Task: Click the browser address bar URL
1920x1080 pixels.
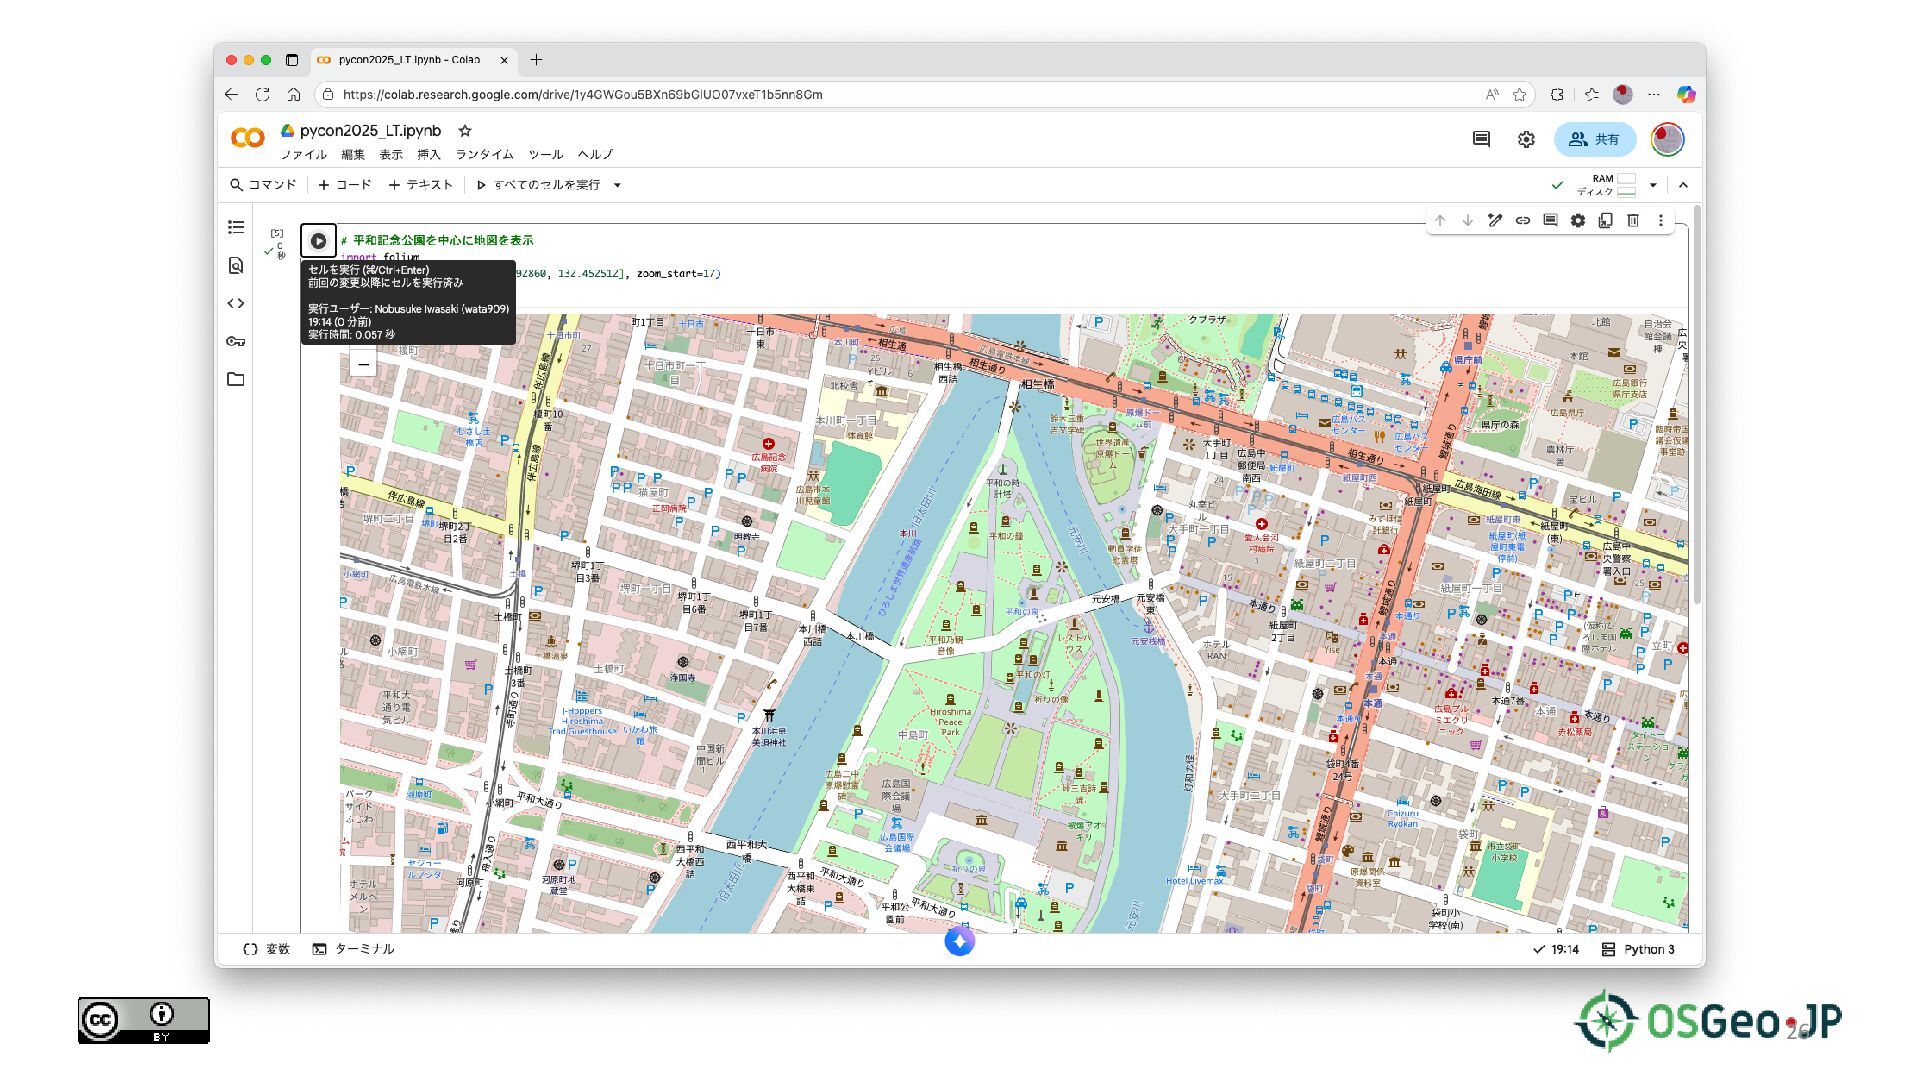Action: pos(582,95)
